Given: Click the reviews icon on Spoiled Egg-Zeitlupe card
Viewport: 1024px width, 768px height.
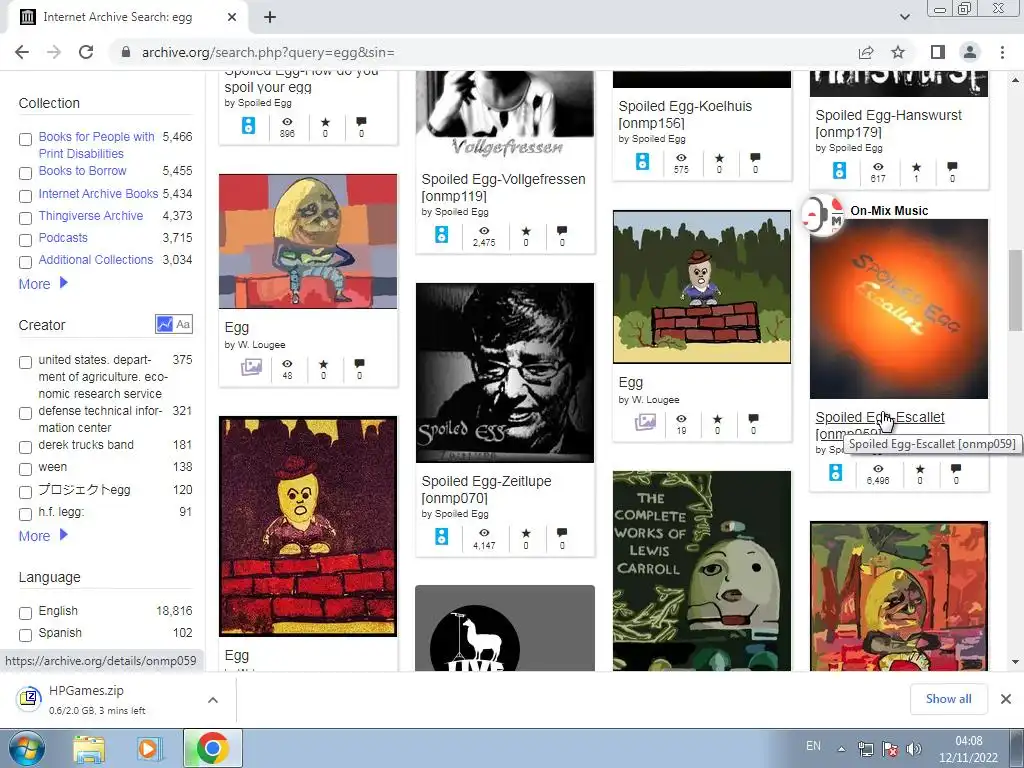Looking at the screenshot, I should (562, 533).
